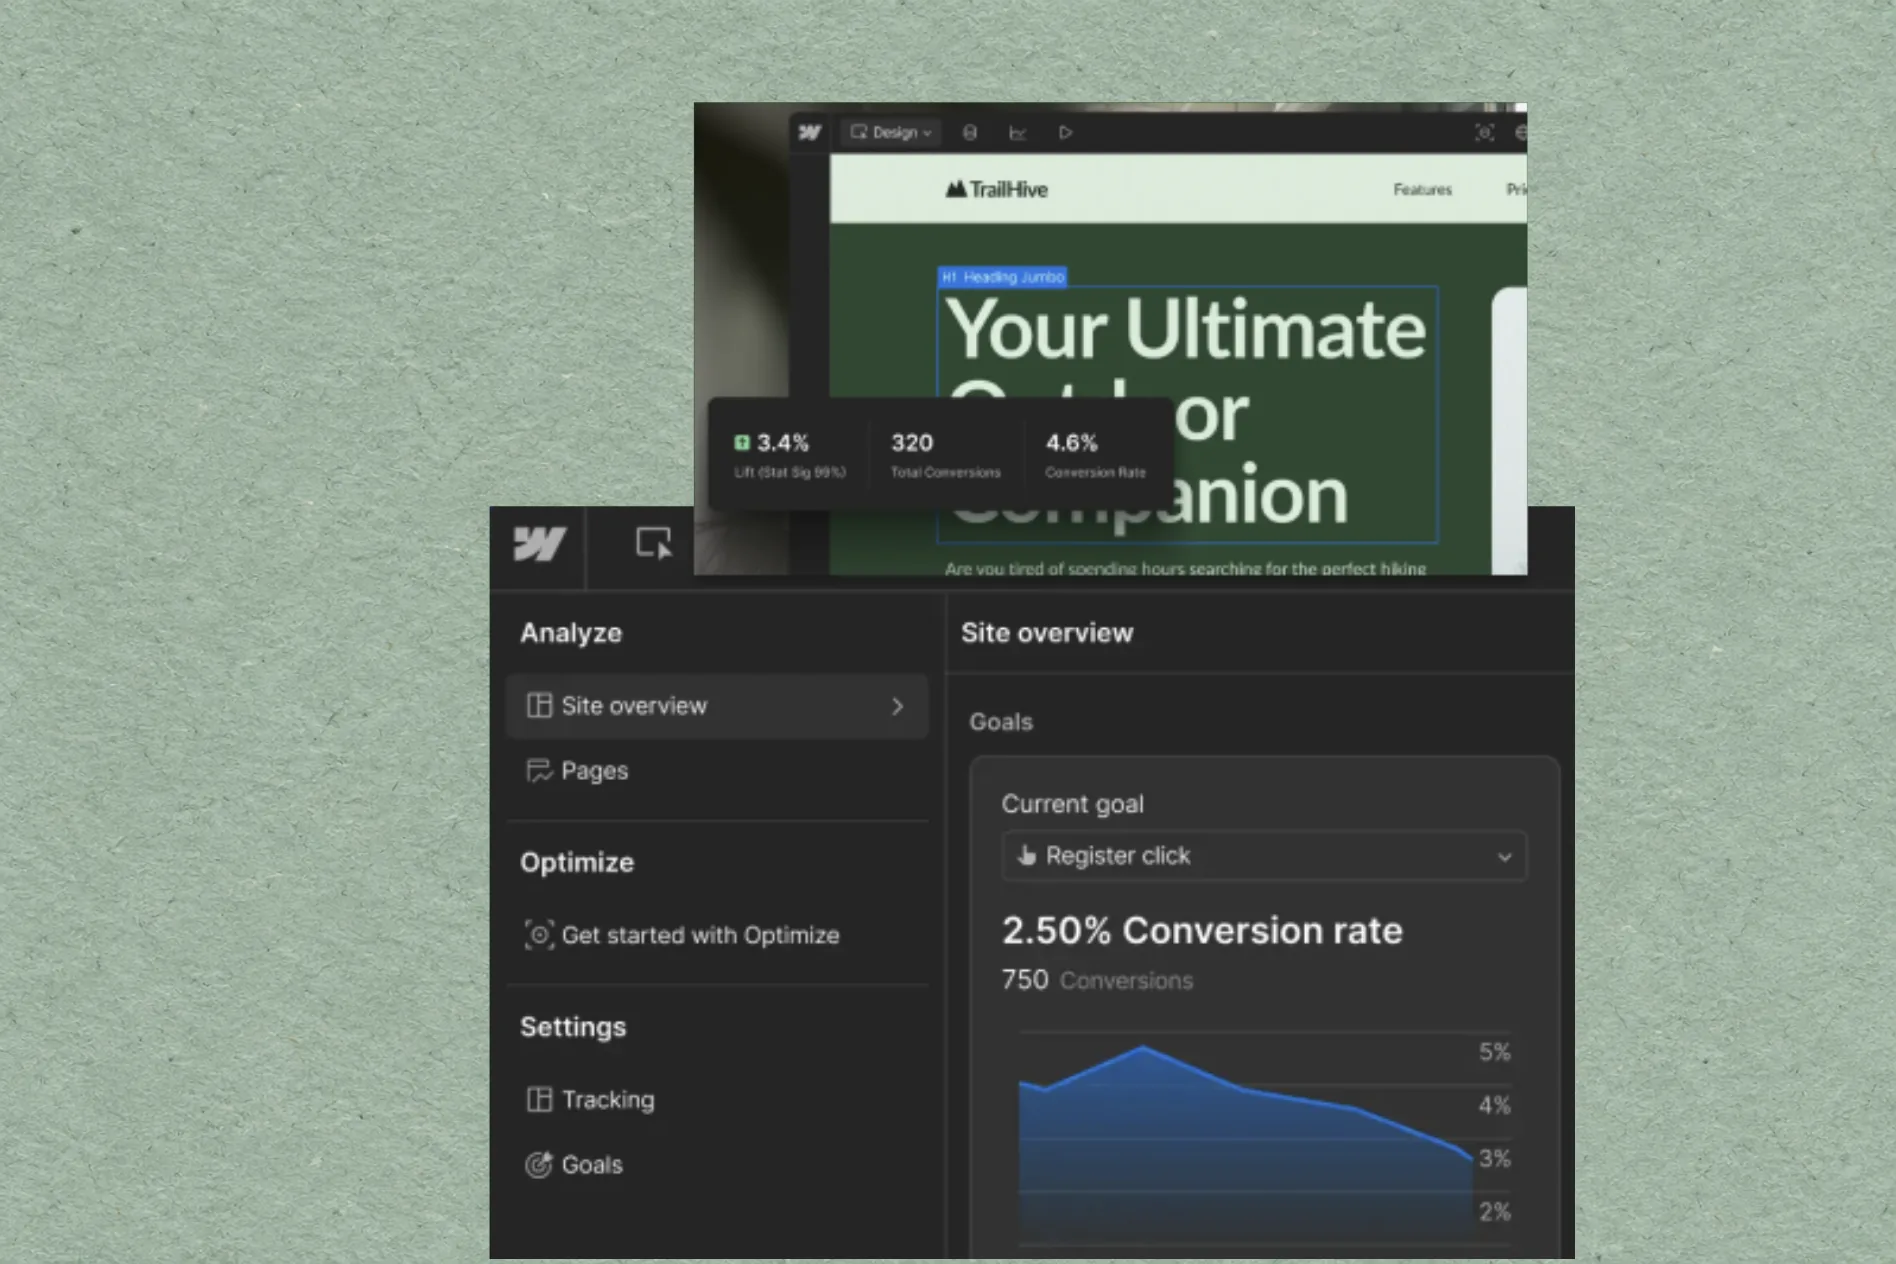Open the Design mode dropdown
The image size is (1896, 1264).
[x=890, y=132]
